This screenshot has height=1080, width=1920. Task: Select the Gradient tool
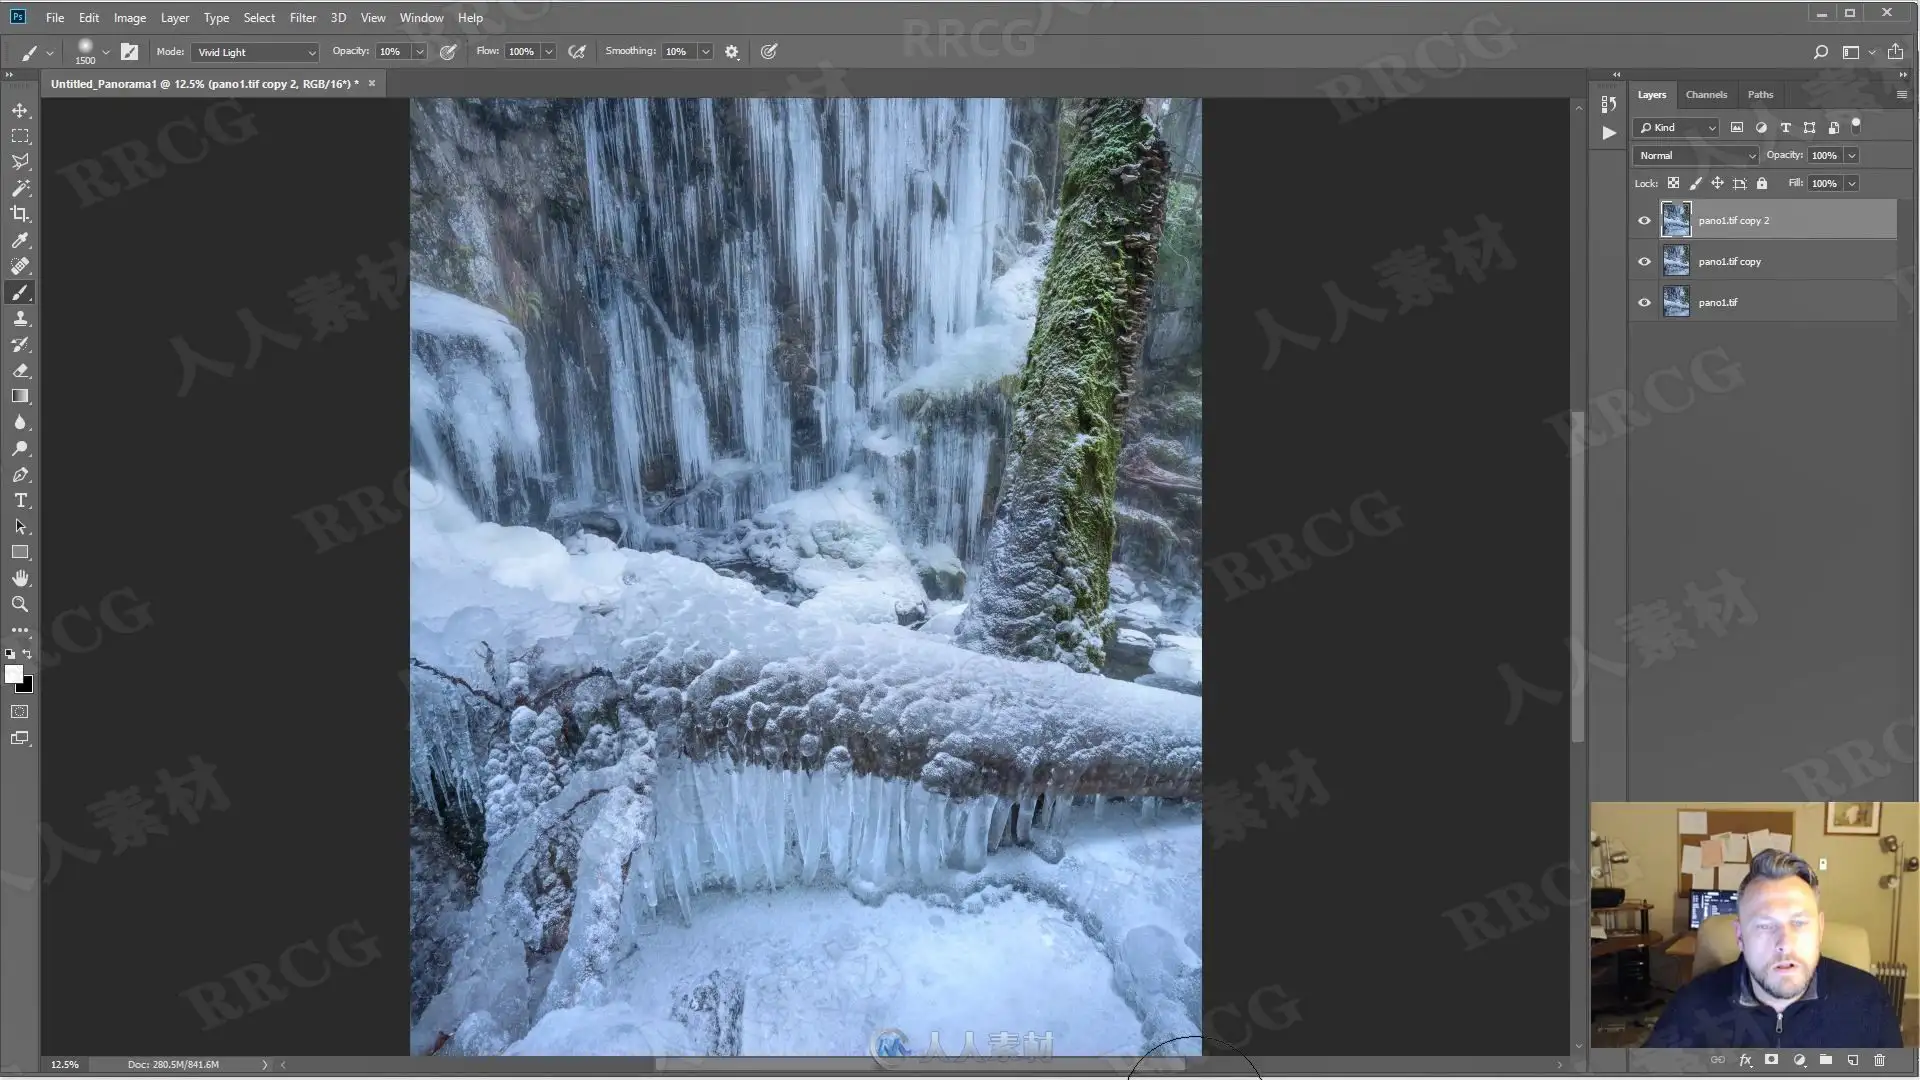pos(20,396)
